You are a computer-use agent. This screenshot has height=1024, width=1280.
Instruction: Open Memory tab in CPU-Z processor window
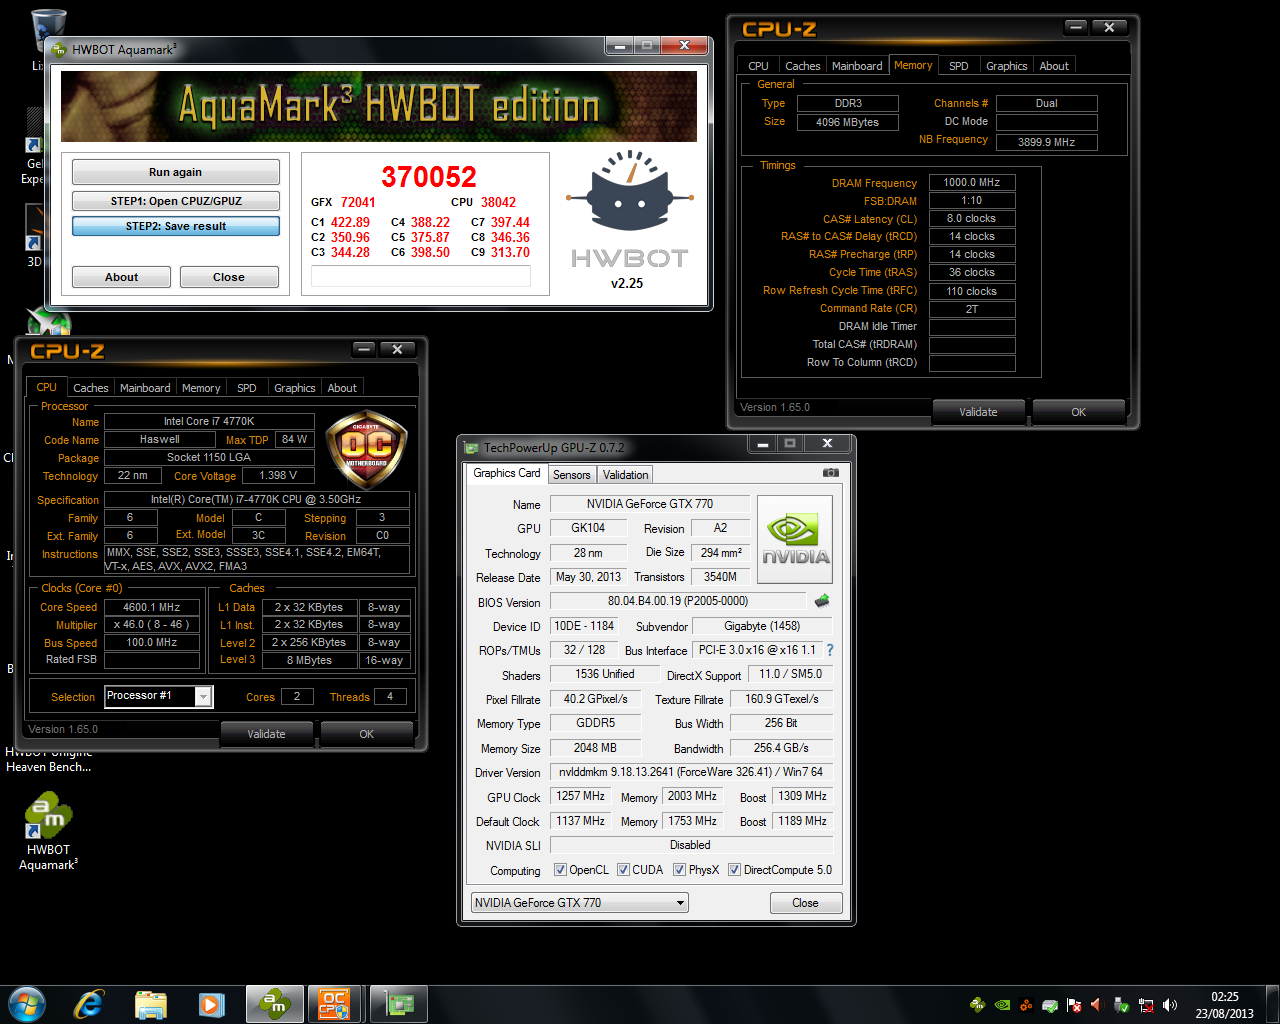pyautogui.click(x=201, y=388)
